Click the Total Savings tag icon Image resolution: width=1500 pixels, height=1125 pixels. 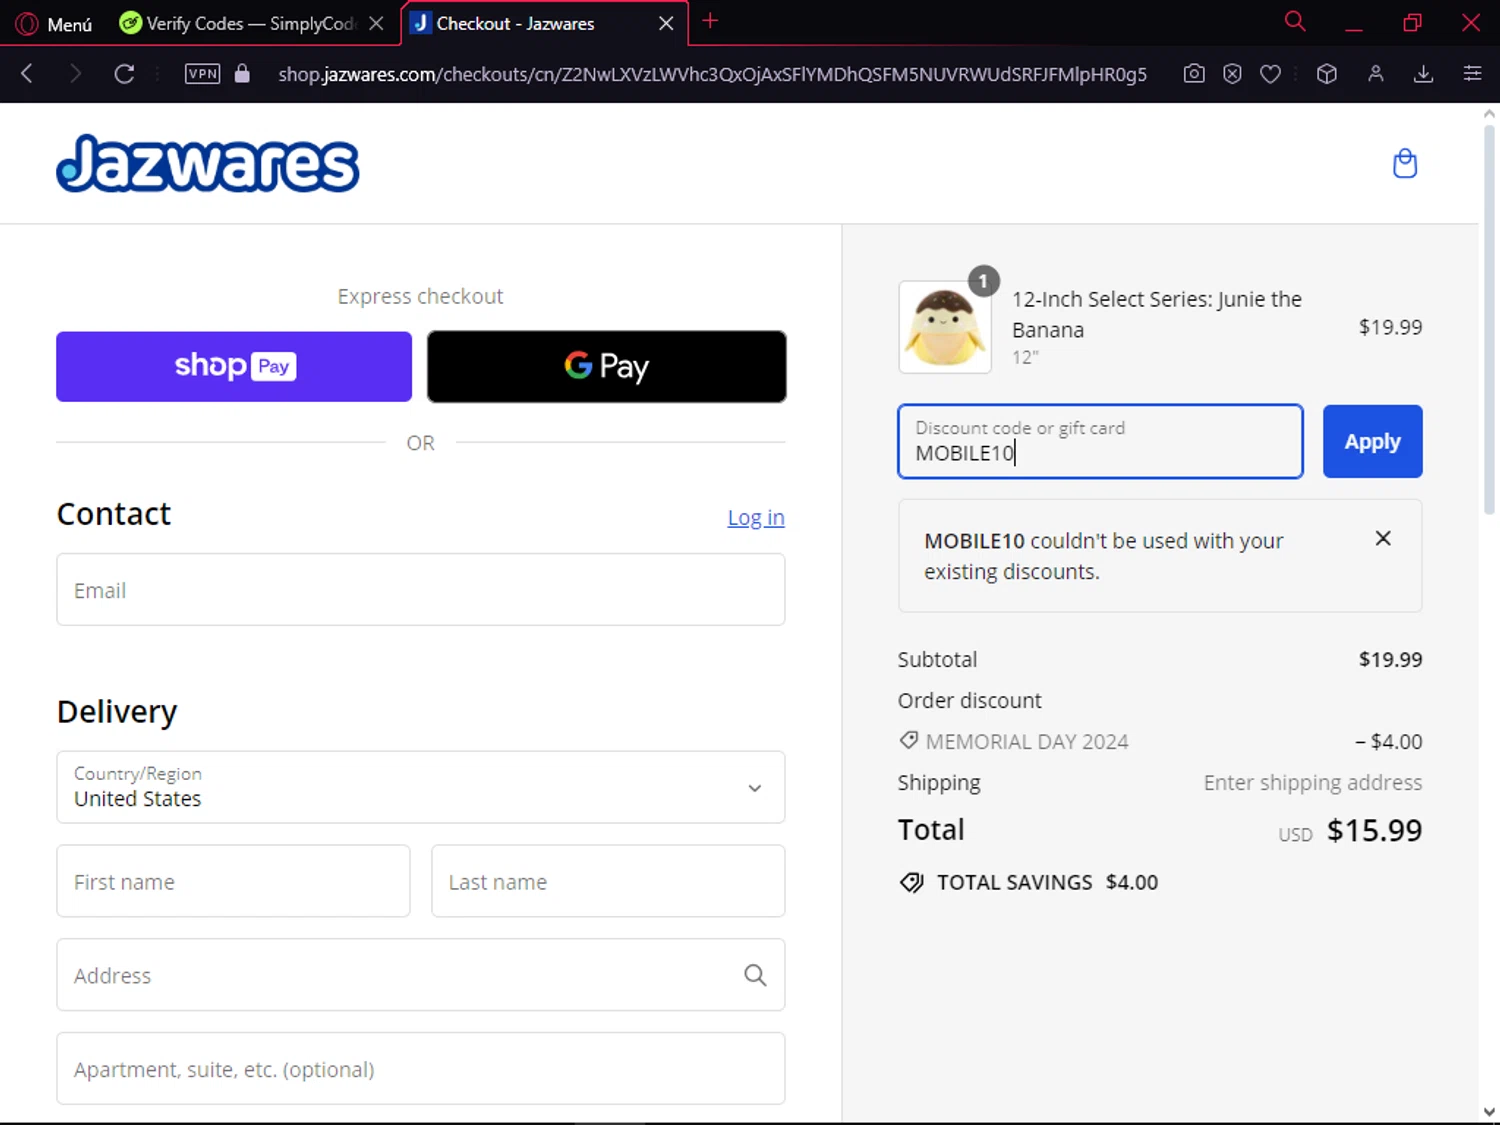tap(911, 882)
